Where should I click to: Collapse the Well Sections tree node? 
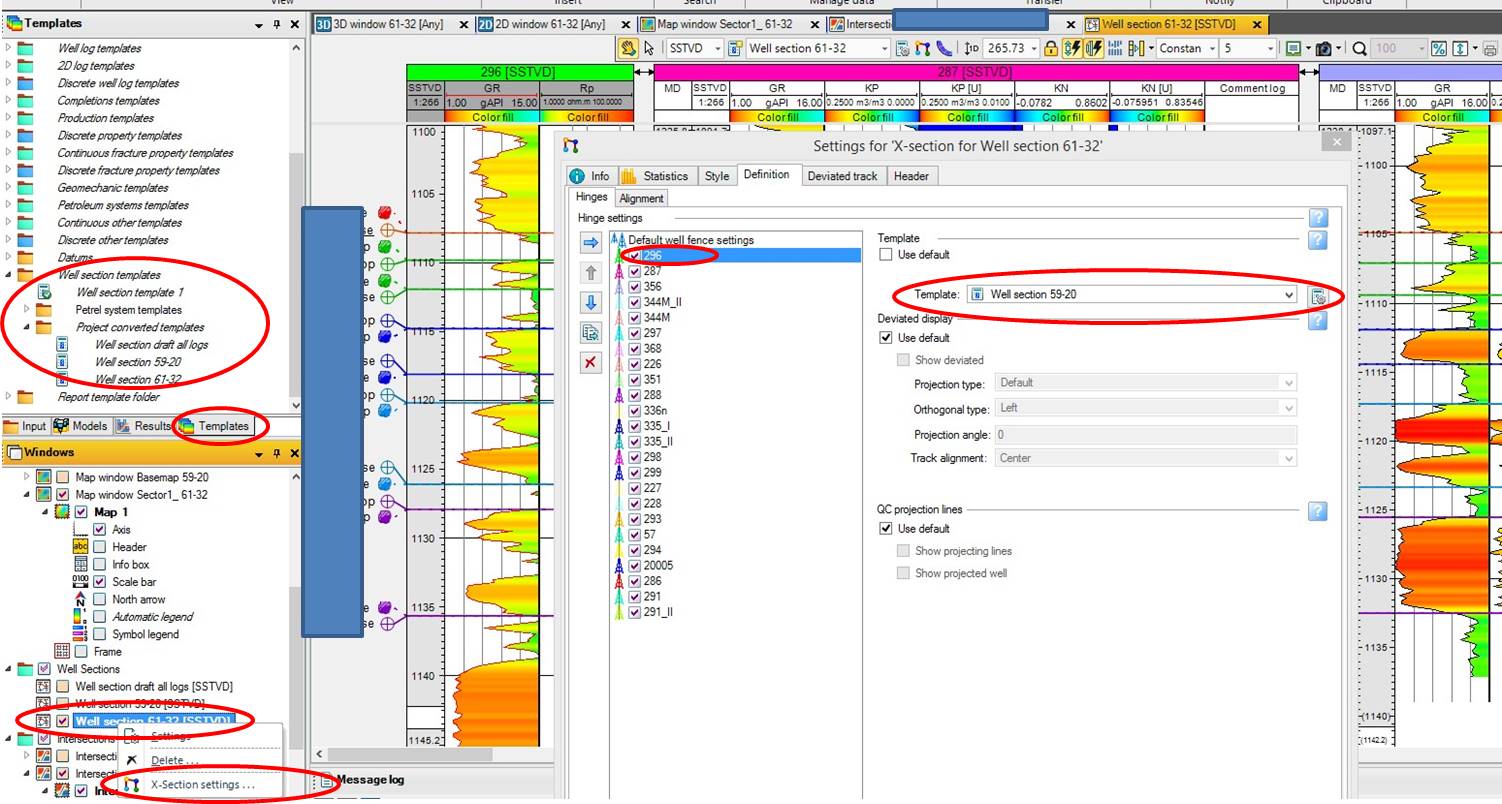[8, 669]
